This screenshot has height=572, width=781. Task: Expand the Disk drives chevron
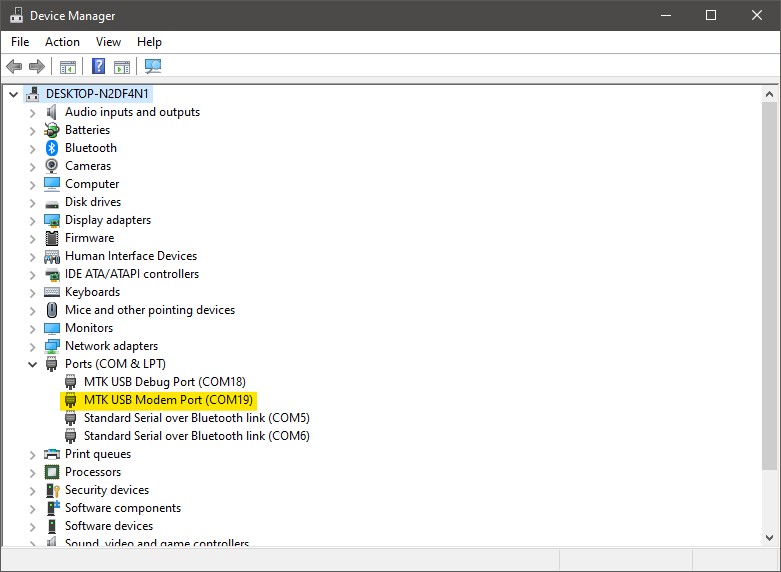(32, 202)
